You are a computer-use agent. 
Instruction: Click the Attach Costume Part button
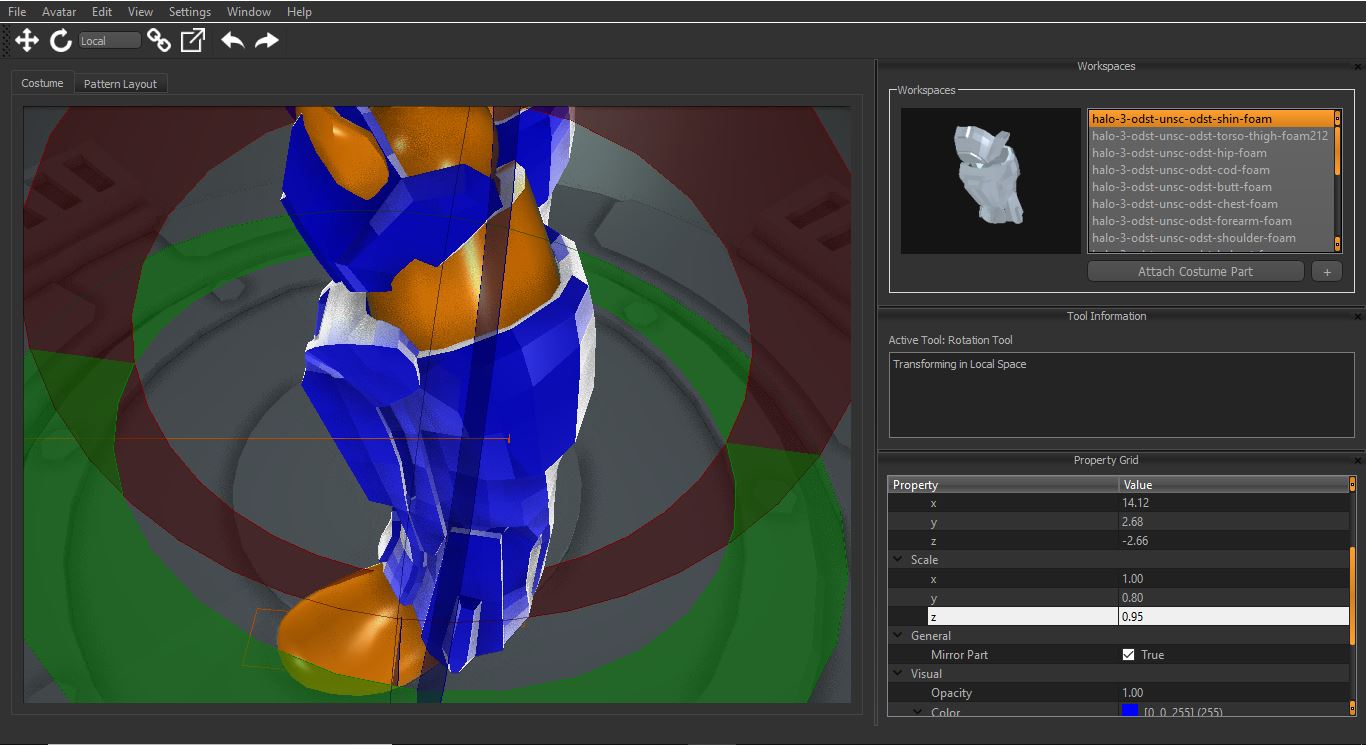click(1195, 271)
